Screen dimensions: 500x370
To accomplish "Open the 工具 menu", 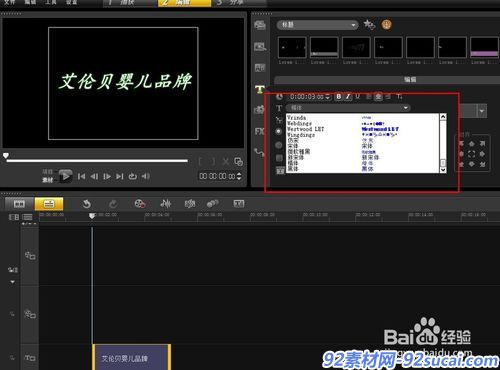I will pyautogui.click(x=51, y=2).
